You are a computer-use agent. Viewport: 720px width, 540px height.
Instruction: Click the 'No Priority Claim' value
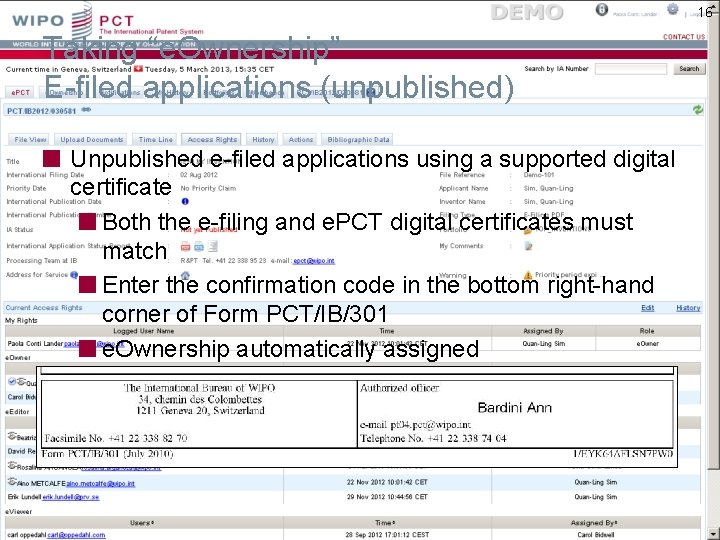[x=208, y=188]
